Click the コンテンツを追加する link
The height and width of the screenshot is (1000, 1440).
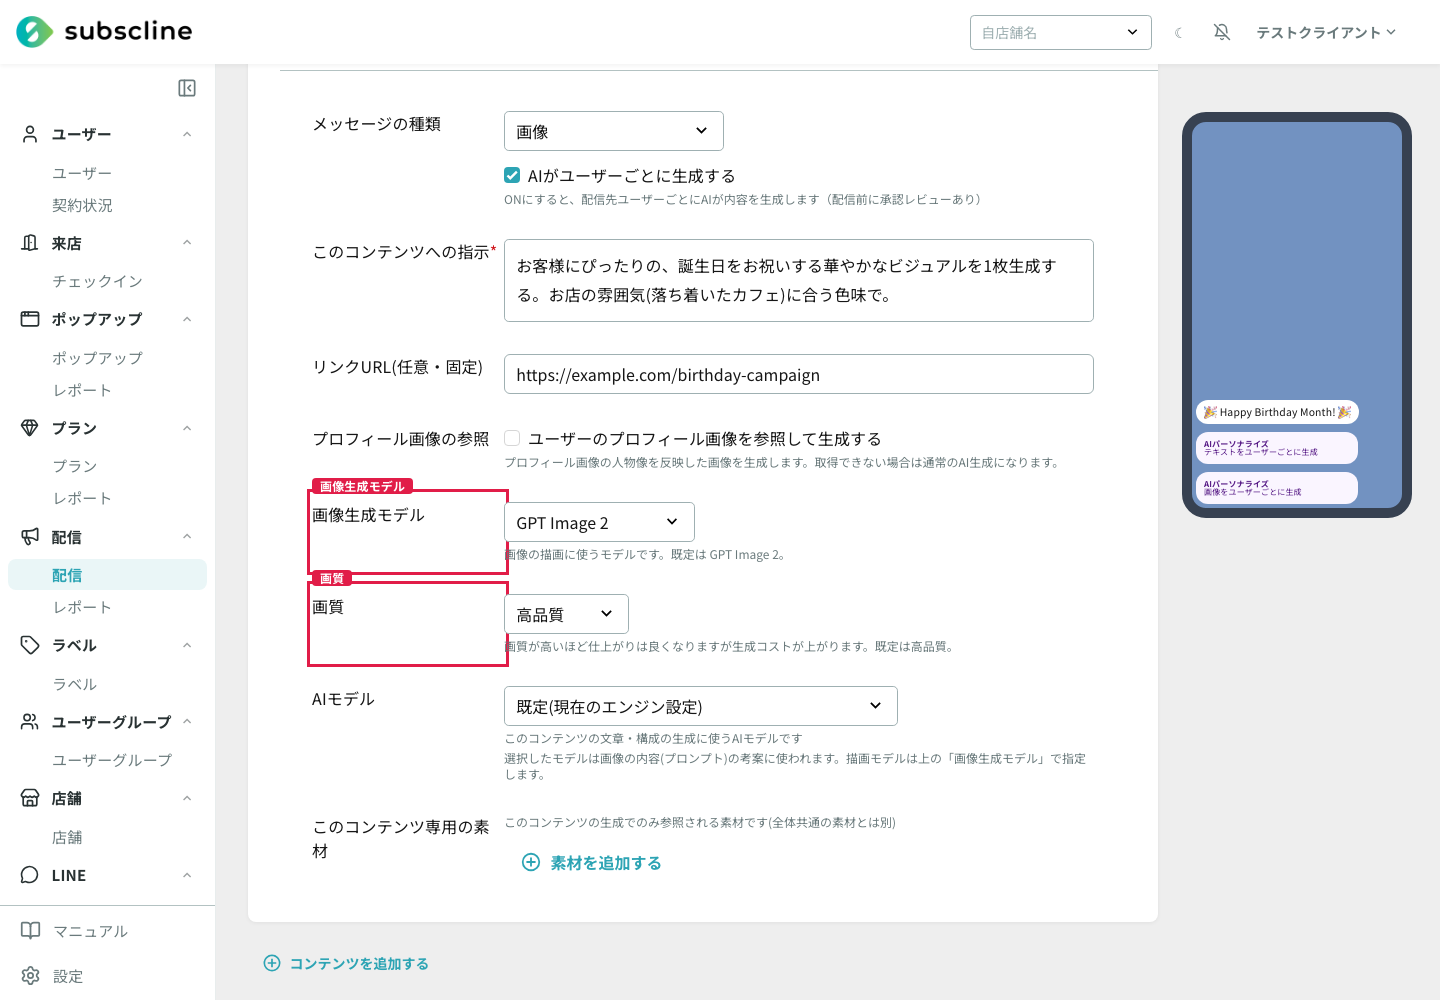click(359, 963)
